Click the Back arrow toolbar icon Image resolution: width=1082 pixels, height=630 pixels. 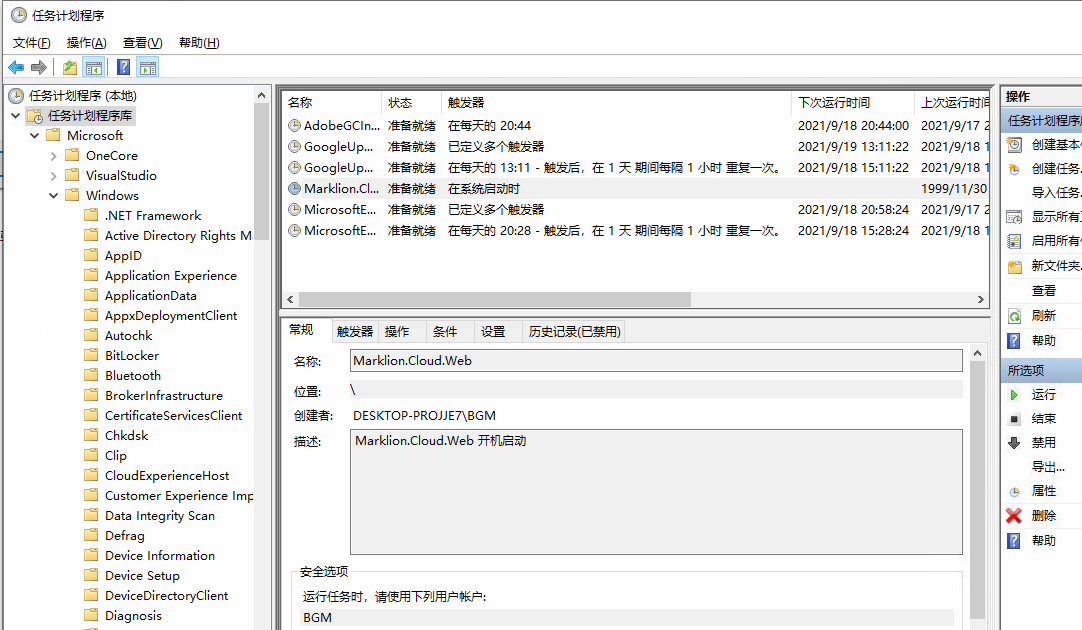(16, 67)
